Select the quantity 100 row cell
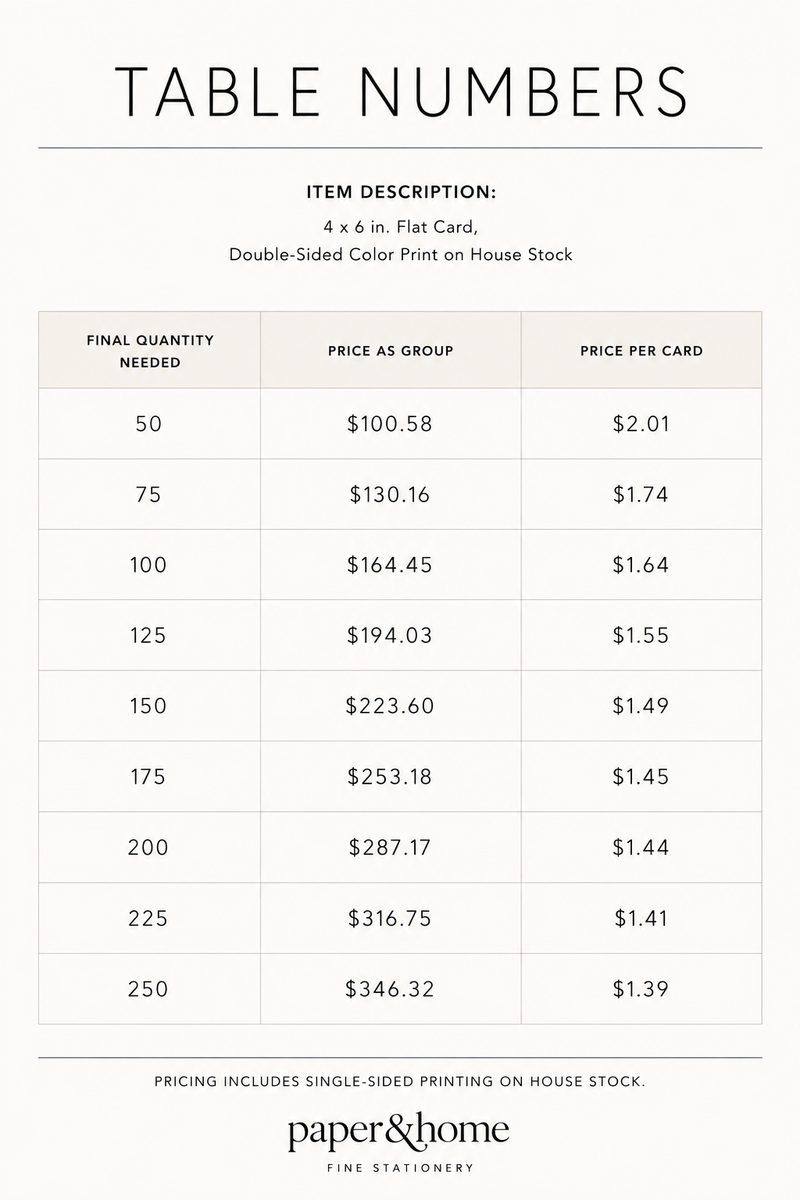800x1200 pixels. [x=148, y=565]
